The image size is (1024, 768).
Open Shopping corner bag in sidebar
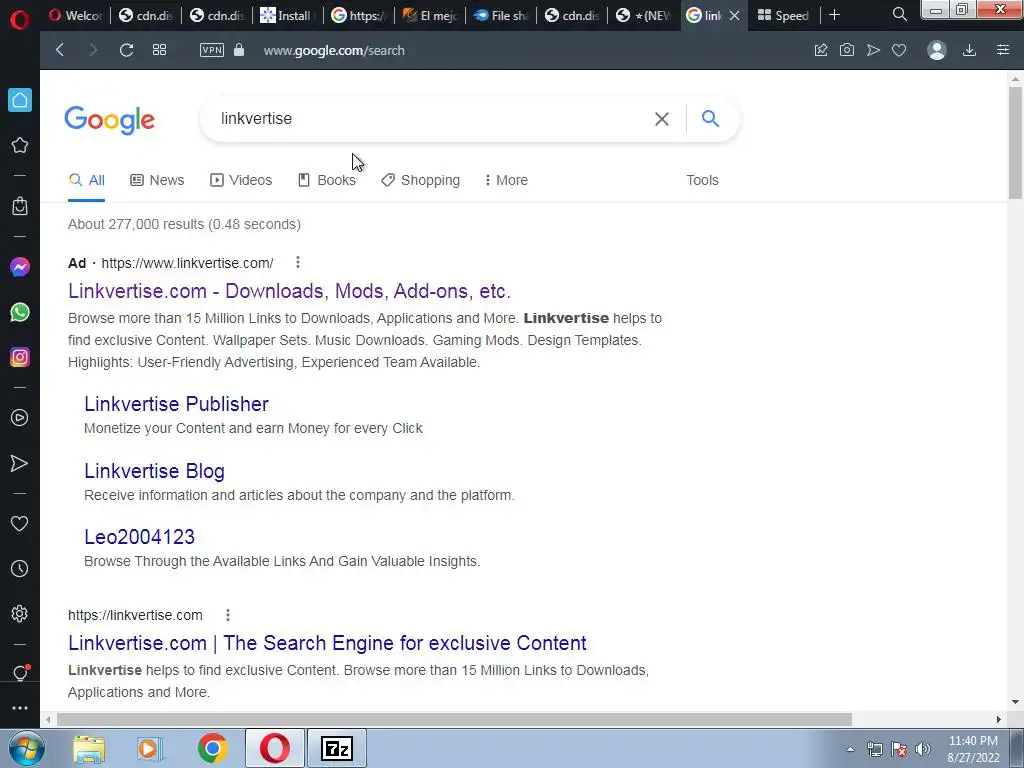tap(20, 206)
